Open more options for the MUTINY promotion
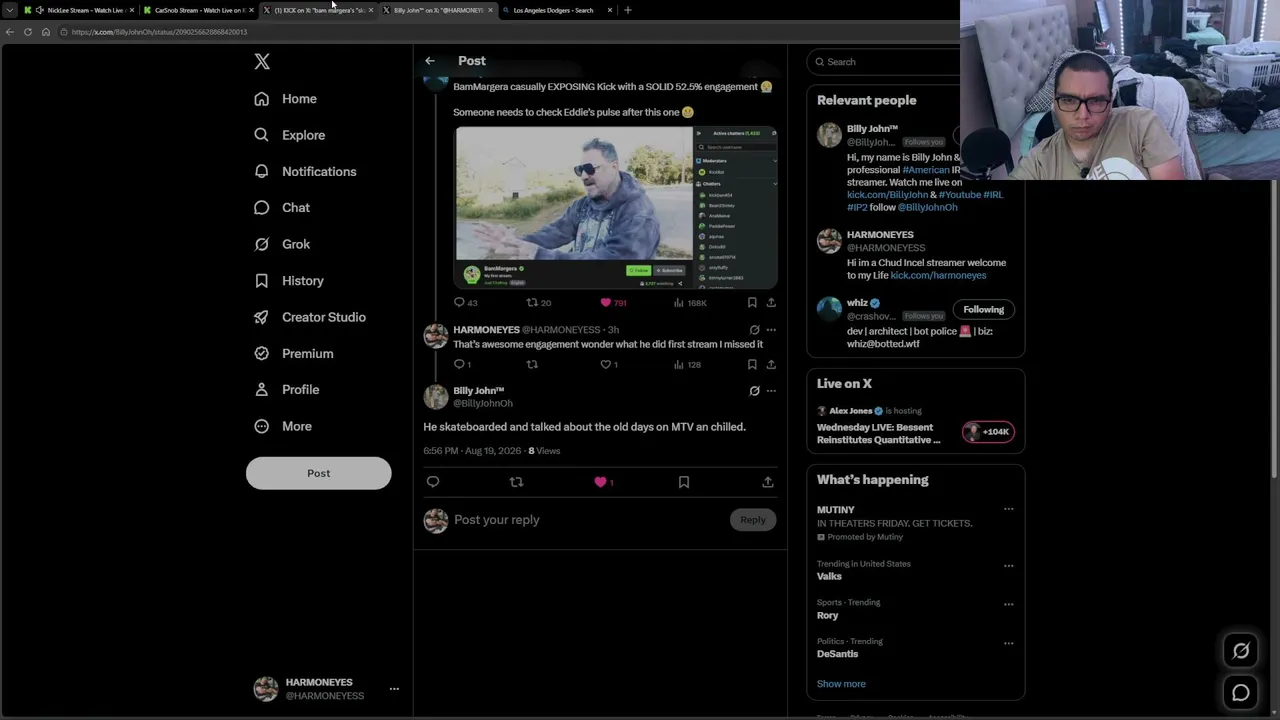Viewport: 1280px width, 720px height. coord(1008,510)
